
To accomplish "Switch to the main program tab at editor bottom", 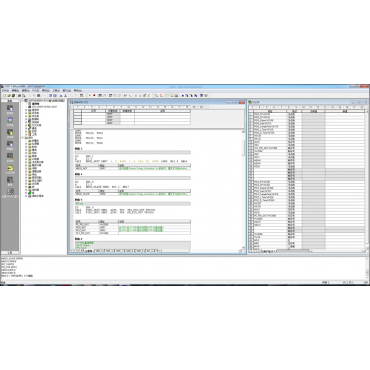I will 88,251.
